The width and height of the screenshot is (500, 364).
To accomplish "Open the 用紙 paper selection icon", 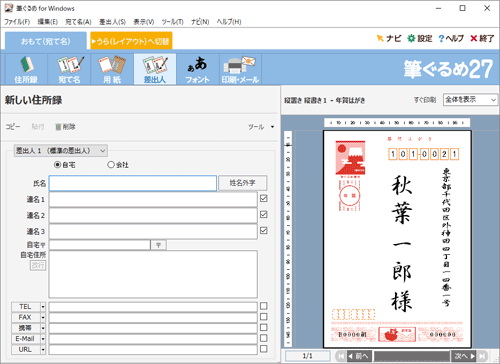I will tap(112, 69).
